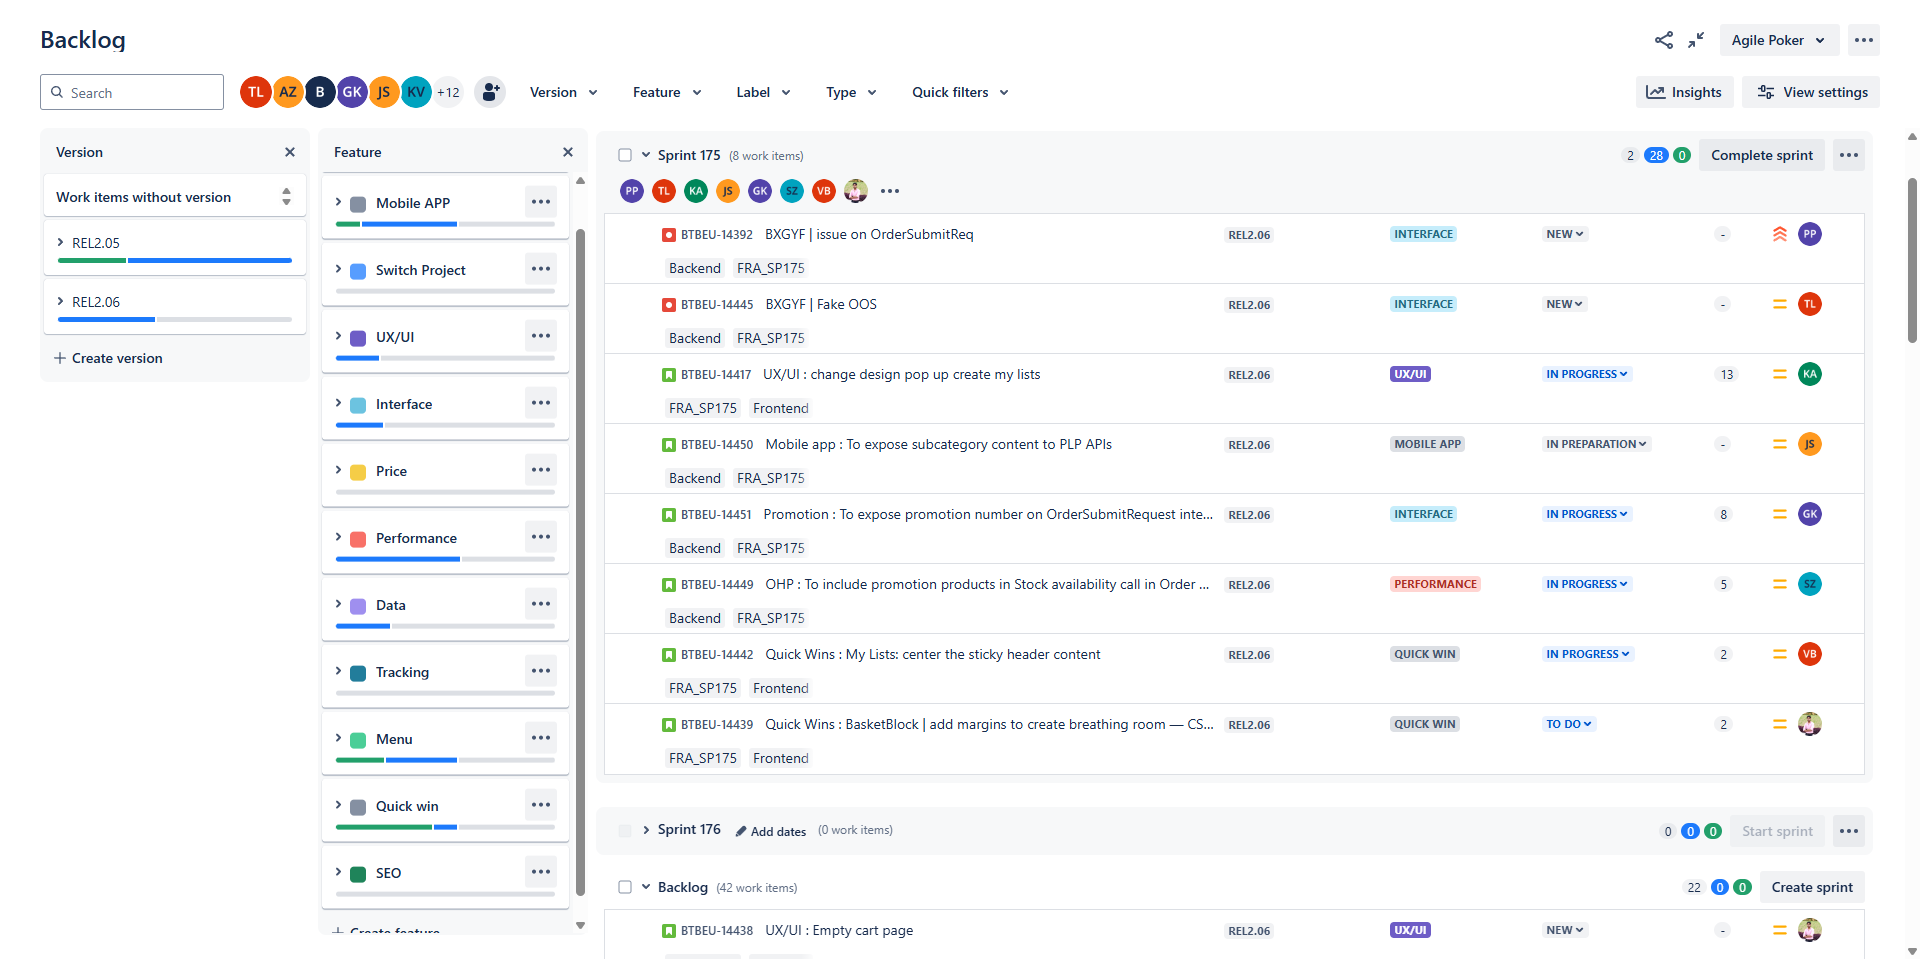Open the ellipsis menu on Mobile APP feature
The height and width of the screenshot is (959, 1920).
pos(541,201)
